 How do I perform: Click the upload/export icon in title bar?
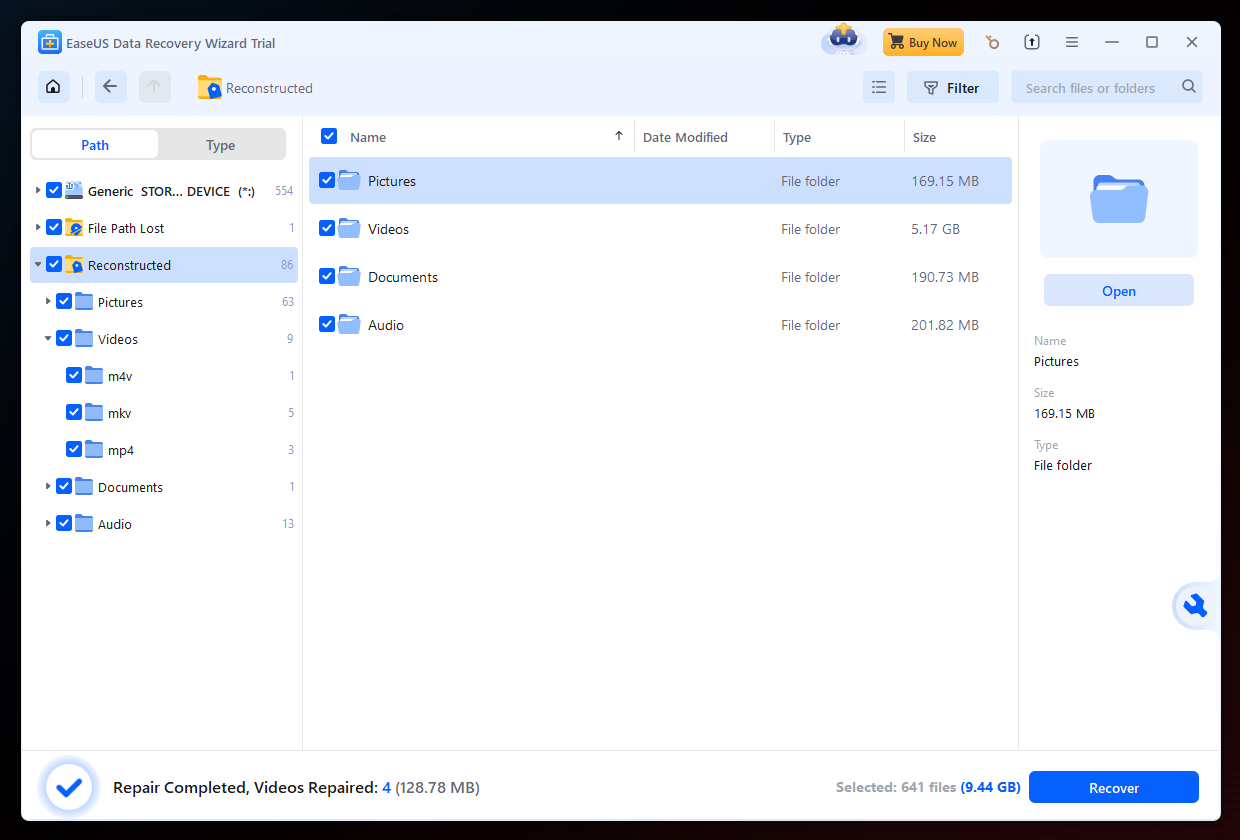point(1032,42)
